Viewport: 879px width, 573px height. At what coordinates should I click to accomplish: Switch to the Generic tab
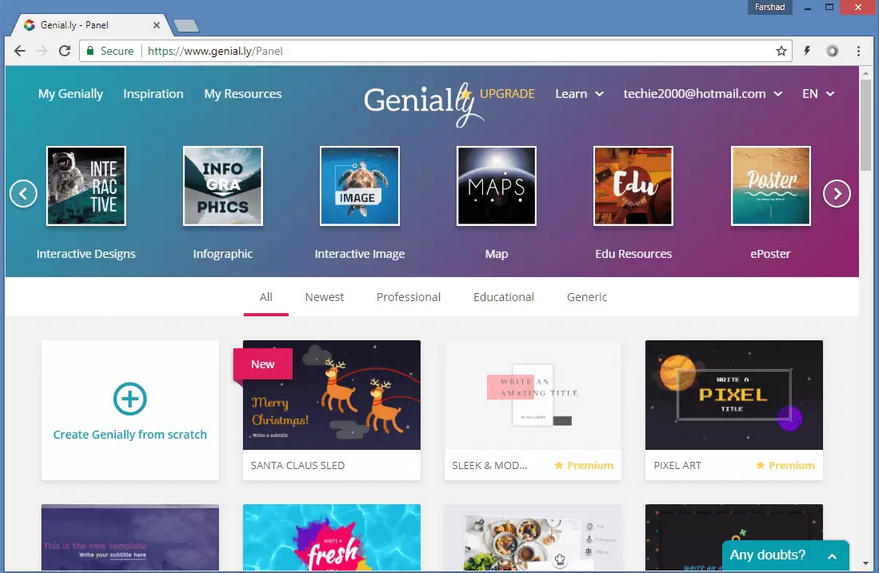pyautogui.click(x=586, y=297)
